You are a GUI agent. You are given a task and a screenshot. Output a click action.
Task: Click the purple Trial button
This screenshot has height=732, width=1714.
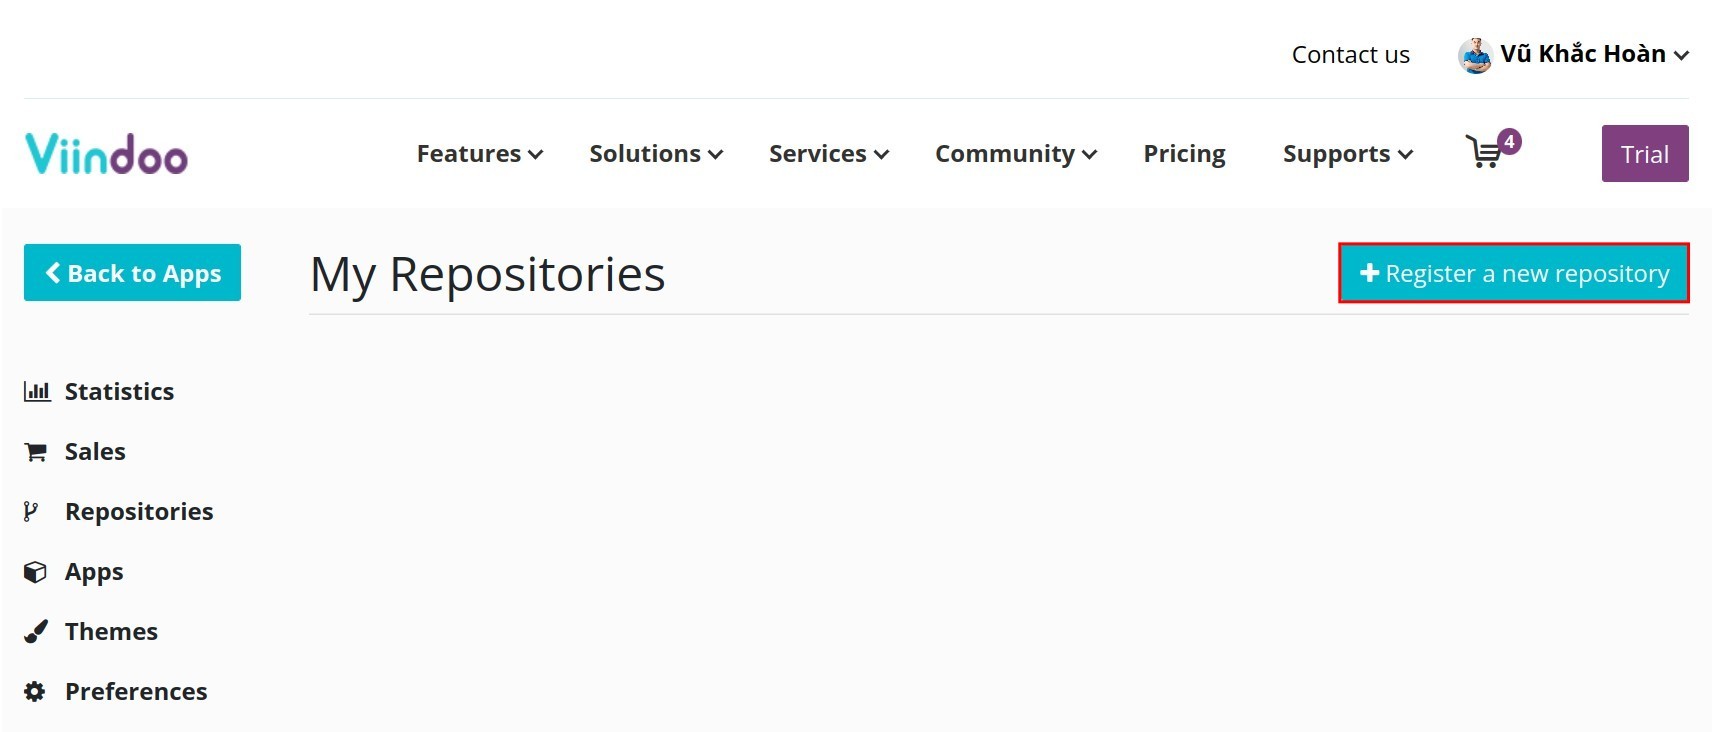pos(1644,153)
